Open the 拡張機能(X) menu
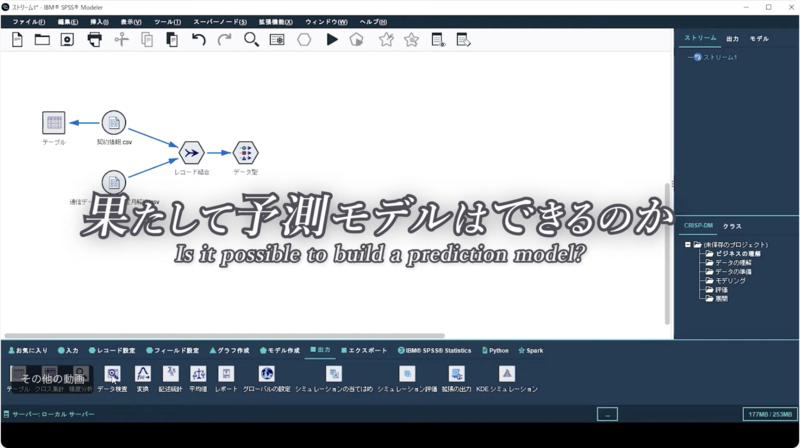This screenshot has height=448, width=800. (276, 22)
